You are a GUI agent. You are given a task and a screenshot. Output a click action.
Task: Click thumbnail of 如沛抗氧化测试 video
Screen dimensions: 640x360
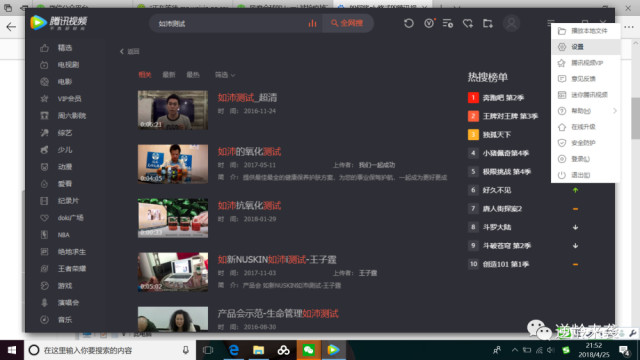[173, 218]
